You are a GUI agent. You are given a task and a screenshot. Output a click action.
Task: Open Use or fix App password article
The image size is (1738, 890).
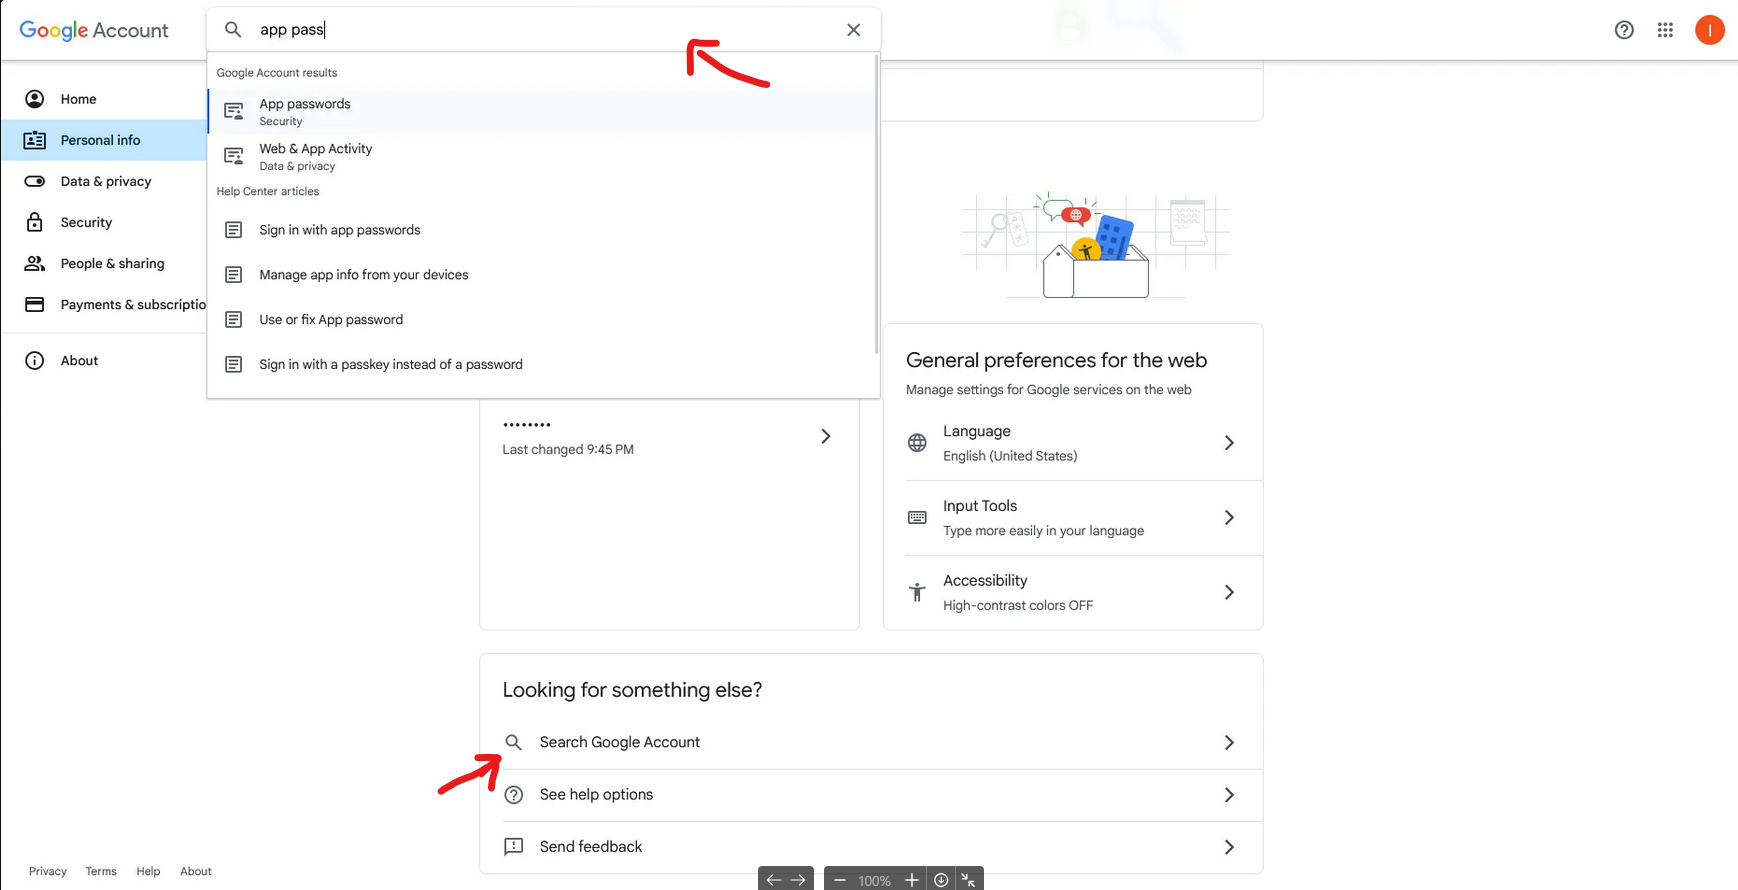331,320
